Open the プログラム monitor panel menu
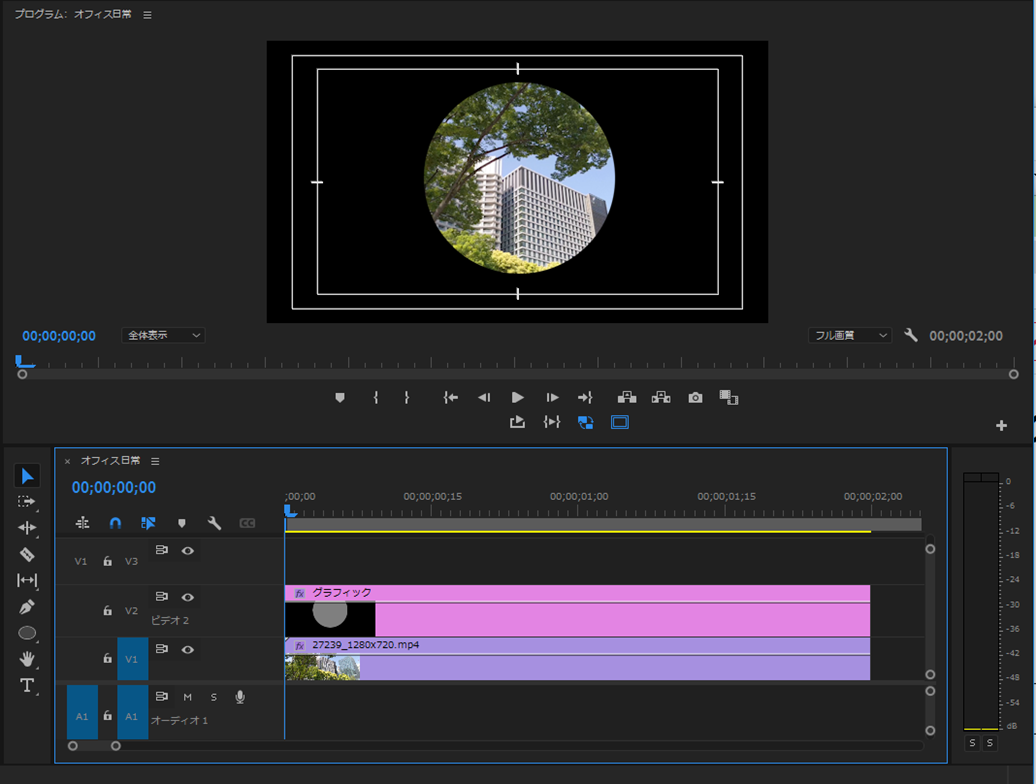 (147, 15)
